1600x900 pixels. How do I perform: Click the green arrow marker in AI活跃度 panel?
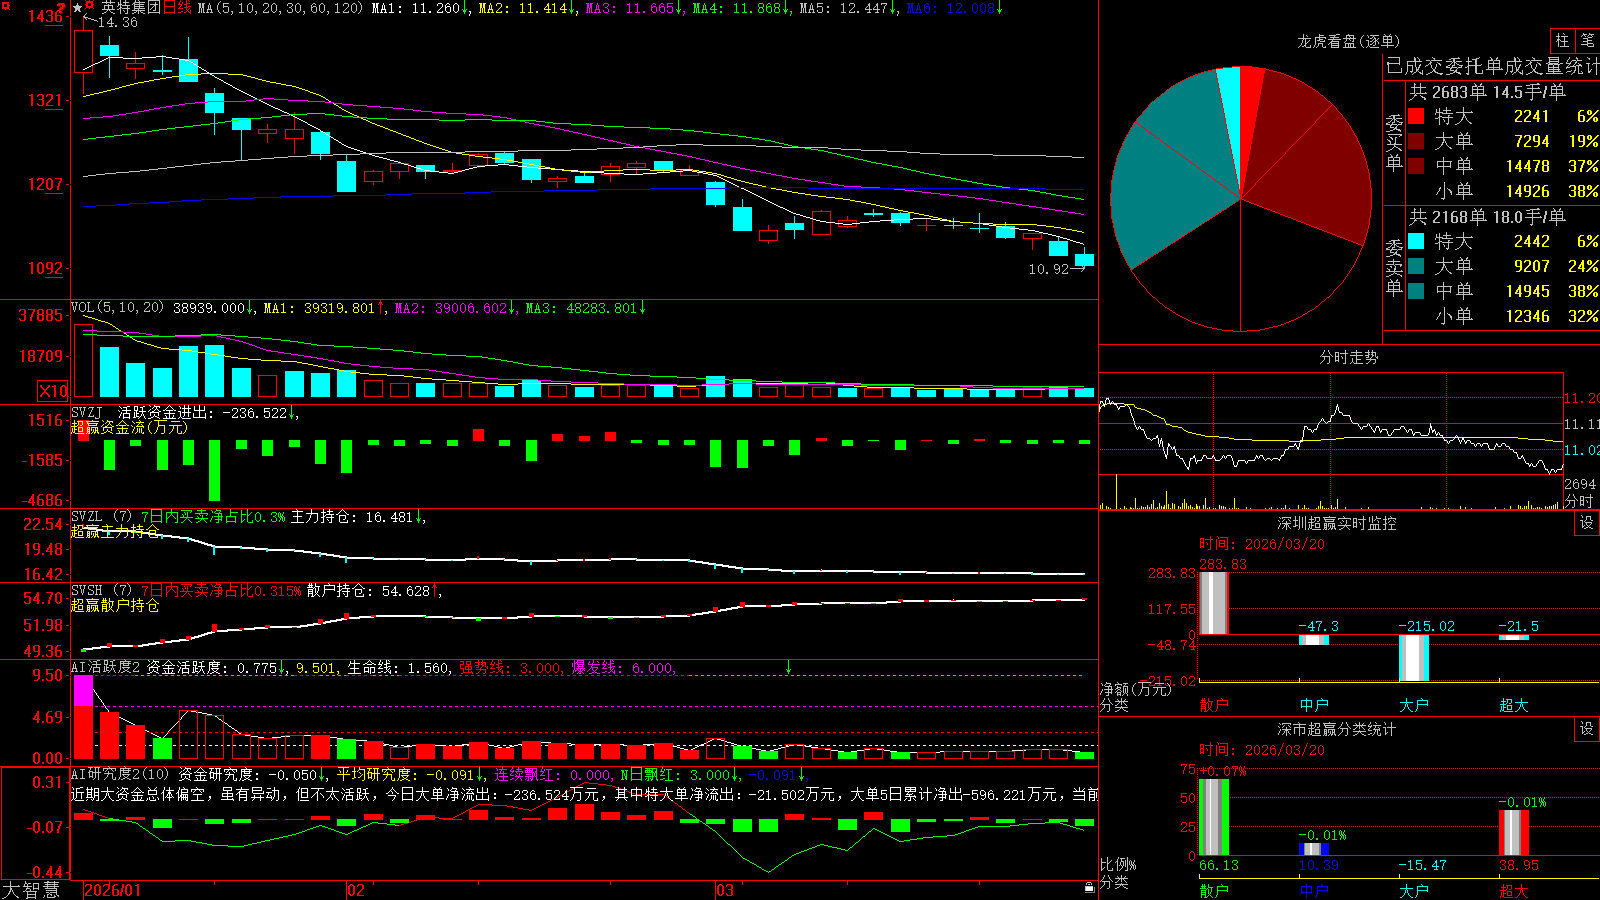789,666
